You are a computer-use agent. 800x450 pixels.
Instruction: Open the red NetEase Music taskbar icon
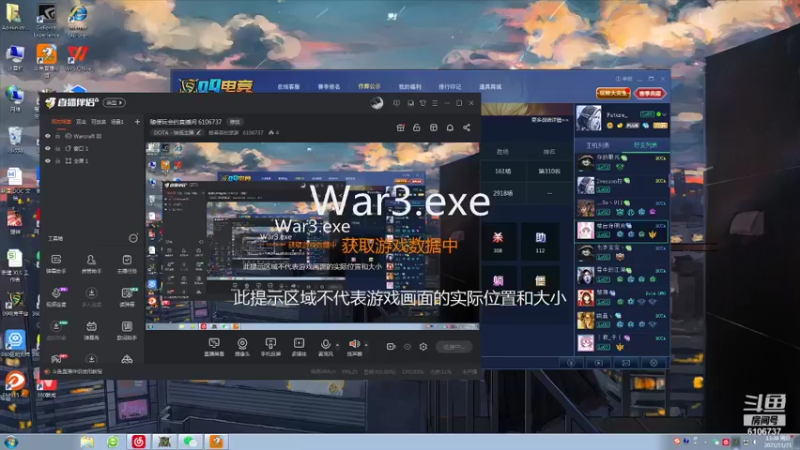pos(138,442)
